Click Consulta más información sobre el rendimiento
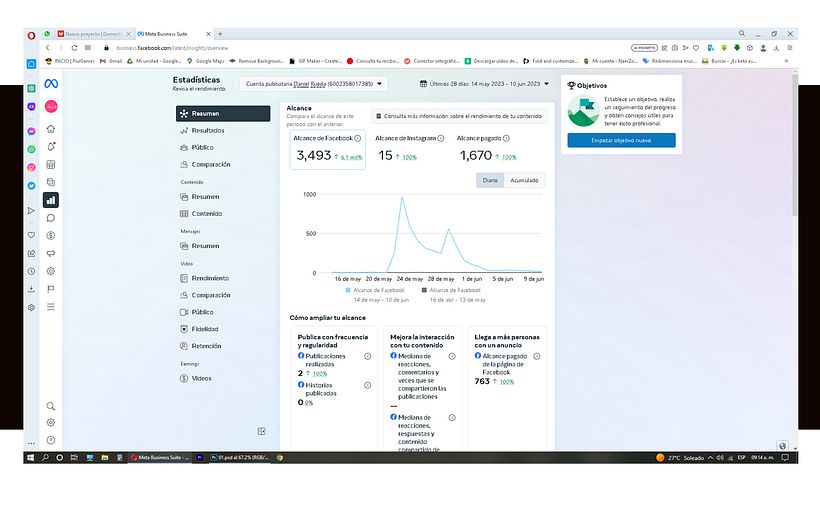Viewport: 820px width, 513px height. (x=459, y=116)
